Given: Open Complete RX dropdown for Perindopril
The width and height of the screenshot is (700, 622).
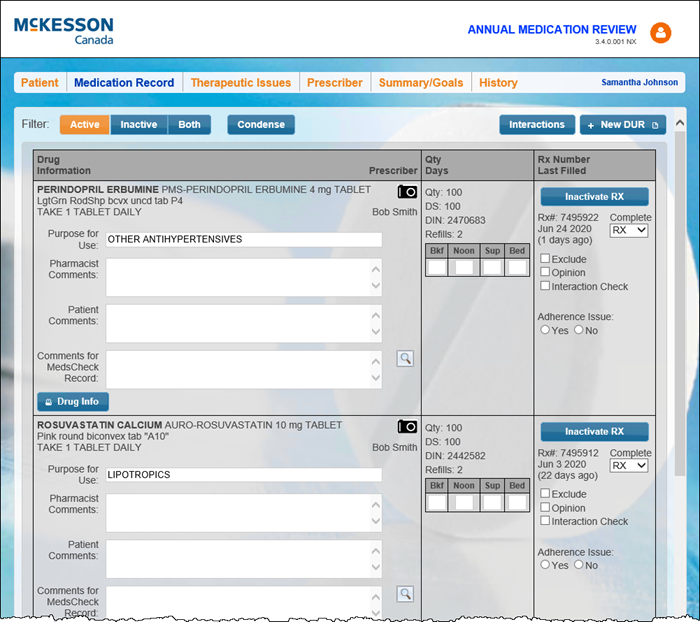Looking at the screenshot, I should (x=629, y=230).
